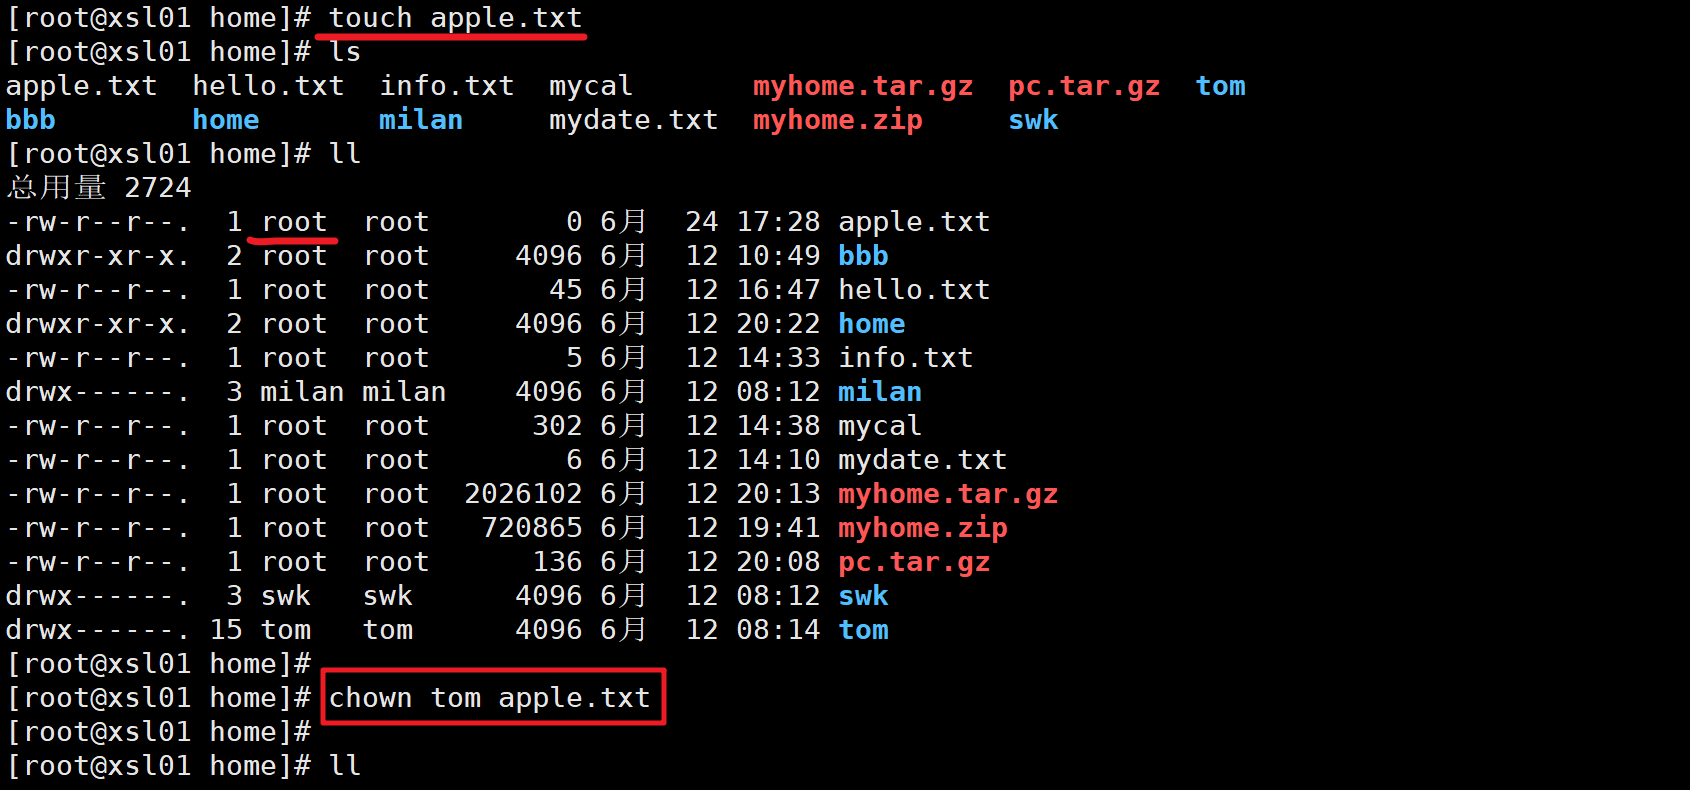
Task: Click time 08:14 in tom row
Action: pos(778,630)
